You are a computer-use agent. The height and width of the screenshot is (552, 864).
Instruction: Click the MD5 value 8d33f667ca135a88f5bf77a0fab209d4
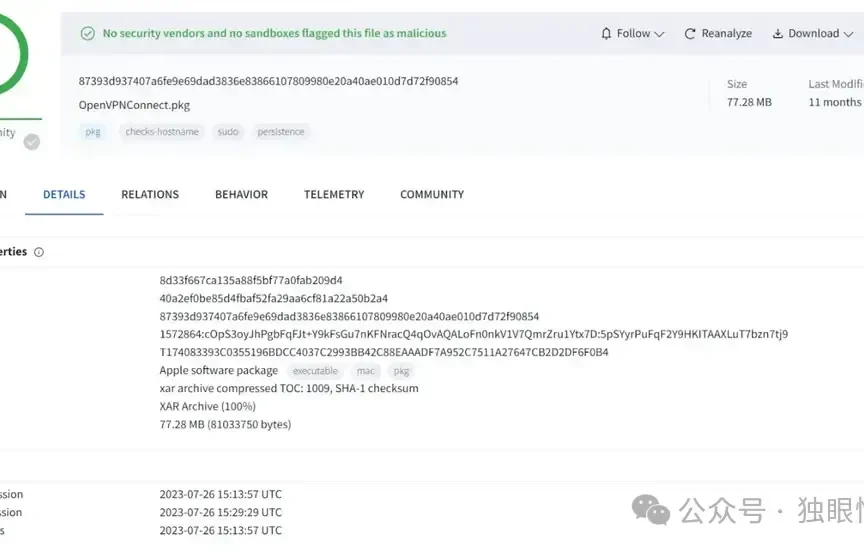coord(251,280)
